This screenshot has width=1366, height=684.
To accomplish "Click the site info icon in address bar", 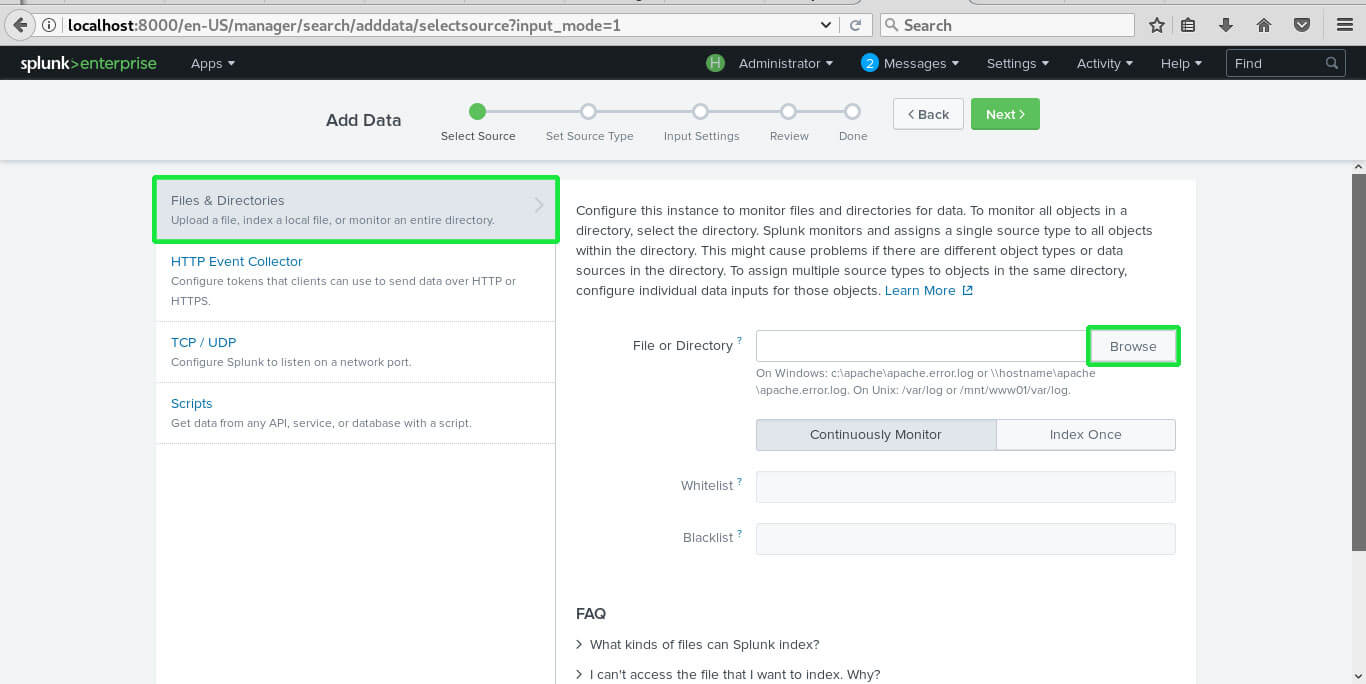I will tap(49, 25).
